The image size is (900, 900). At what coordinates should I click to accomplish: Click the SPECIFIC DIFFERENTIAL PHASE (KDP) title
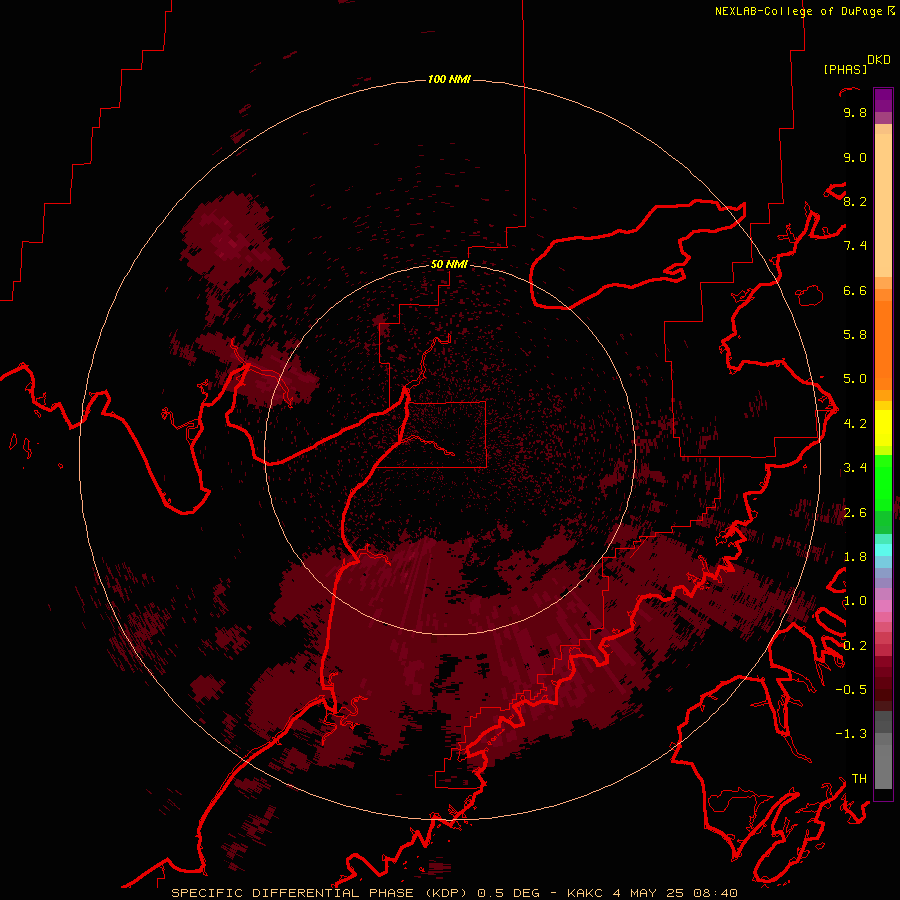pyautogui.click(x=319, y=893)
